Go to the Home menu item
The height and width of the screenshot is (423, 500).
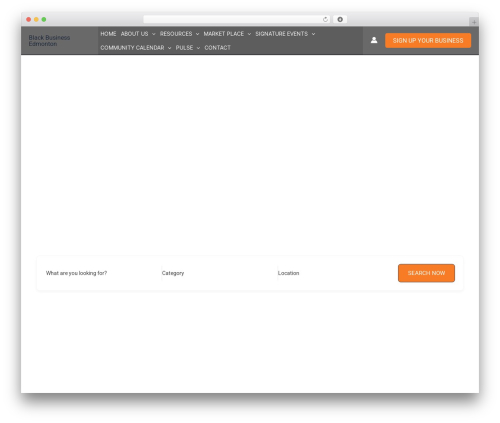[x=108, y=34]
